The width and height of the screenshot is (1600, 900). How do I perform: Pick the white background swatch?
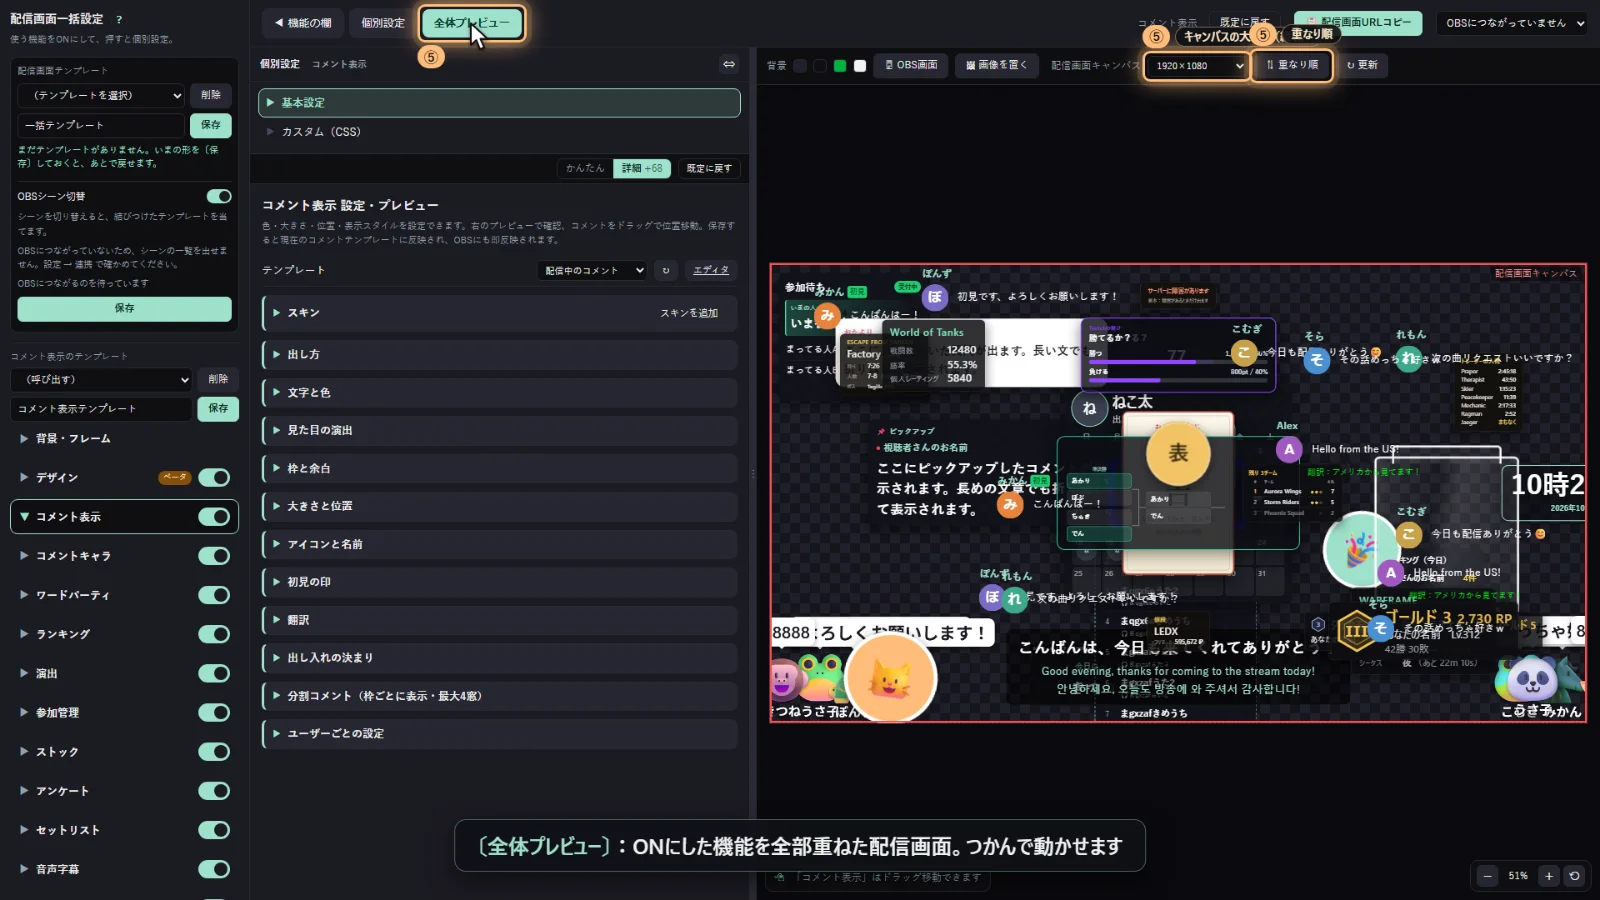click(x=860, y=66)
